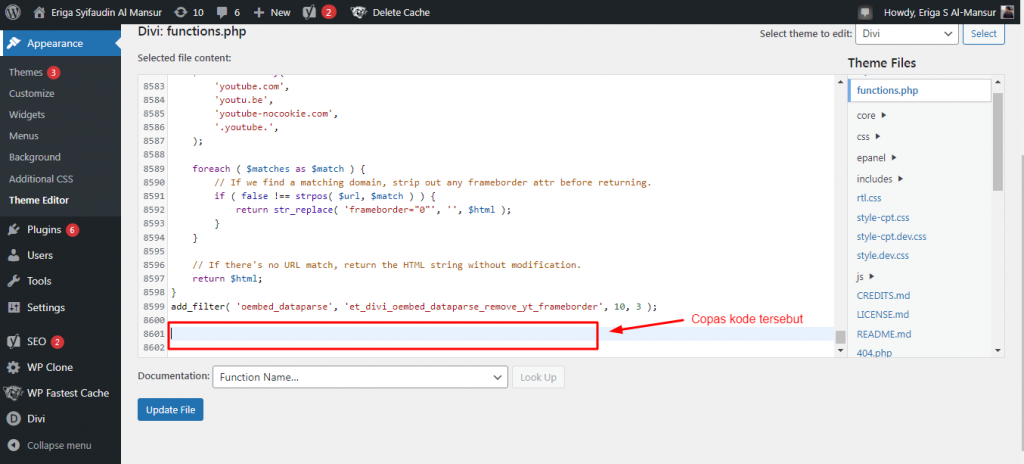The width and height of the screenshot is (1024, 464).
Task: Go to Widgets in Appearance submenu
Action: click(27, 114)
